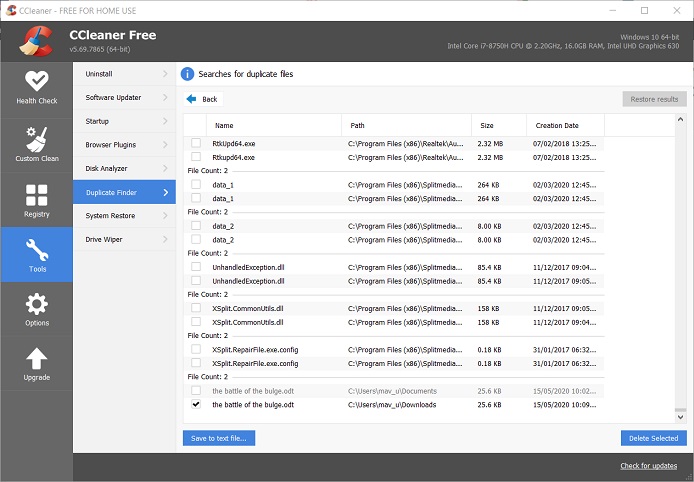The image size is (694, 482).
Task: Sort by the Path column header
Action: (x=406, y=125)
